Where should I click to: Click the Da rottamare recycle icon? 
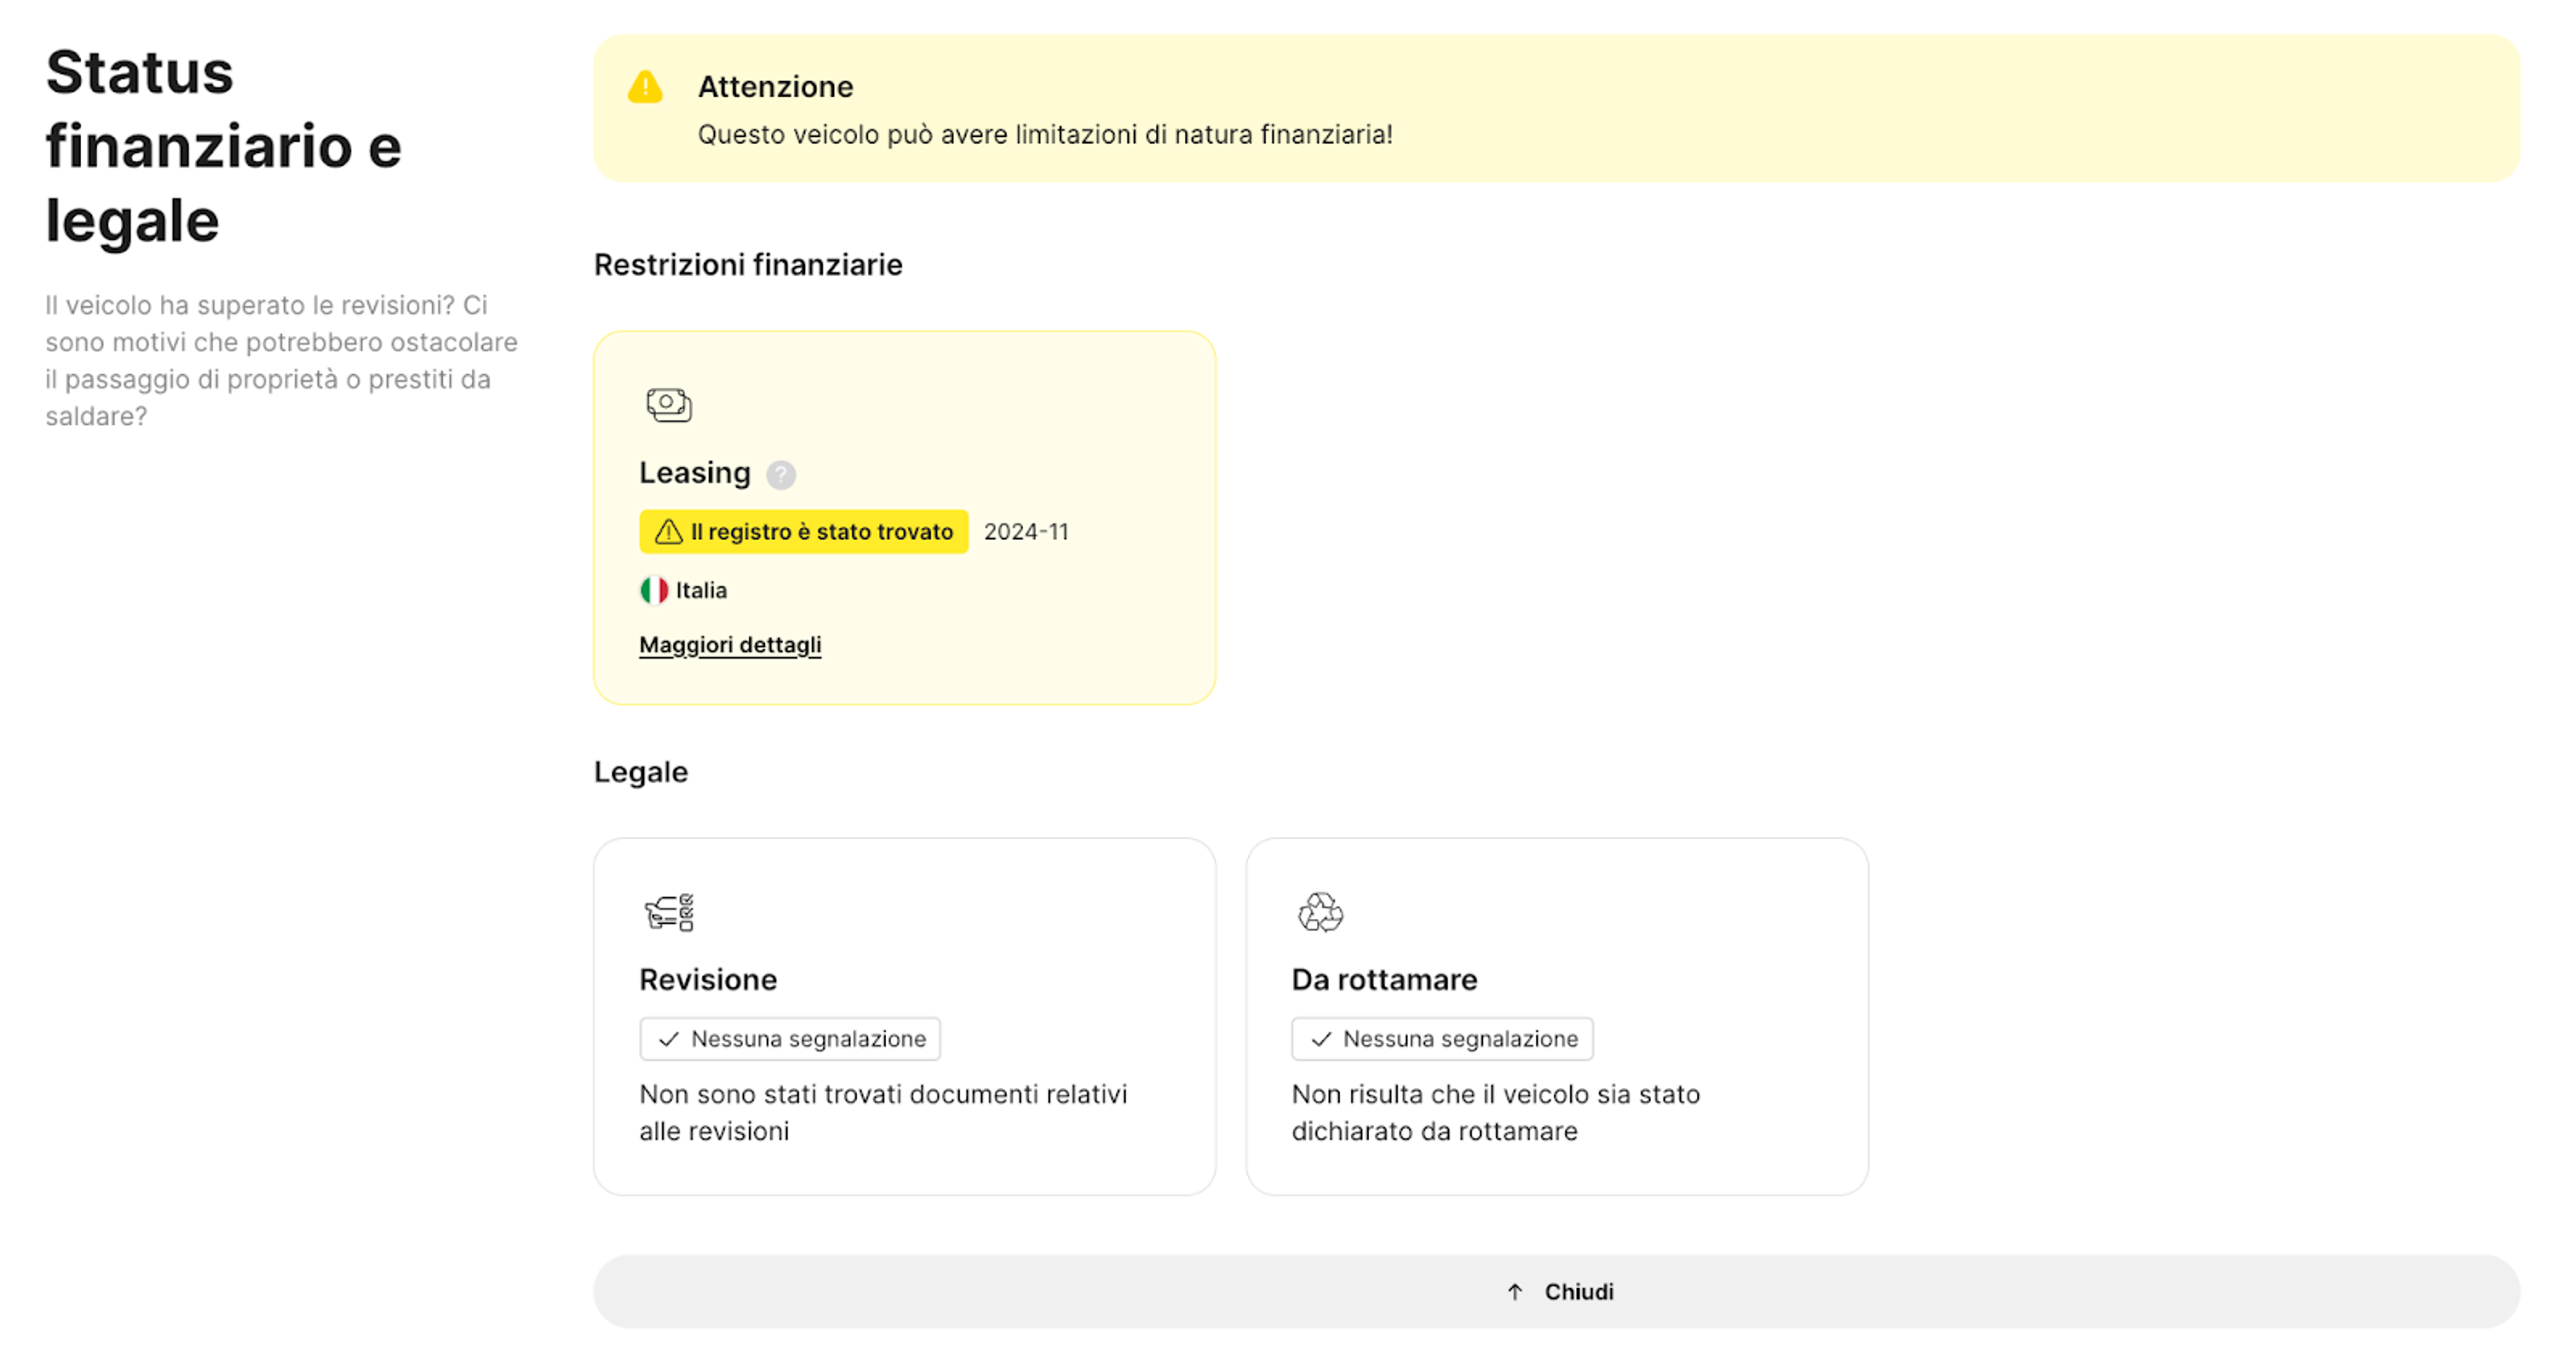pos(1320,912)
